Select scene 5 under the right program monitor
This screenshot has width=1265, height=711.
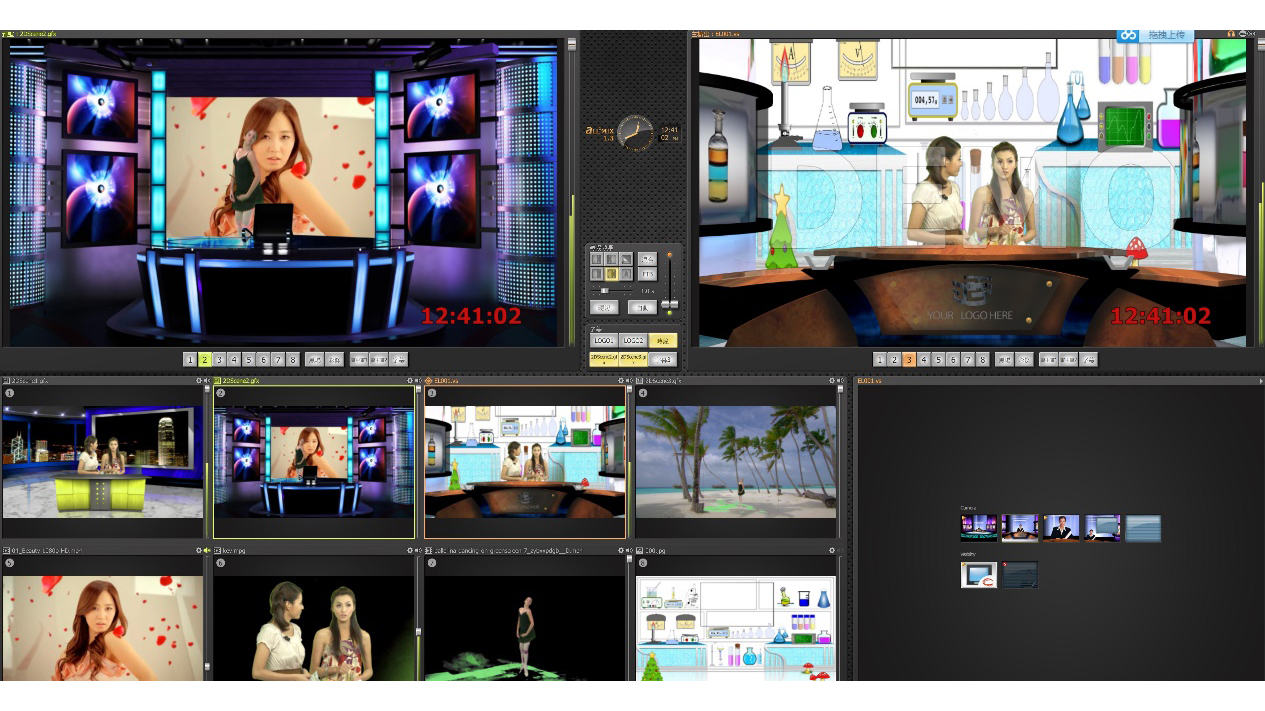939,360
